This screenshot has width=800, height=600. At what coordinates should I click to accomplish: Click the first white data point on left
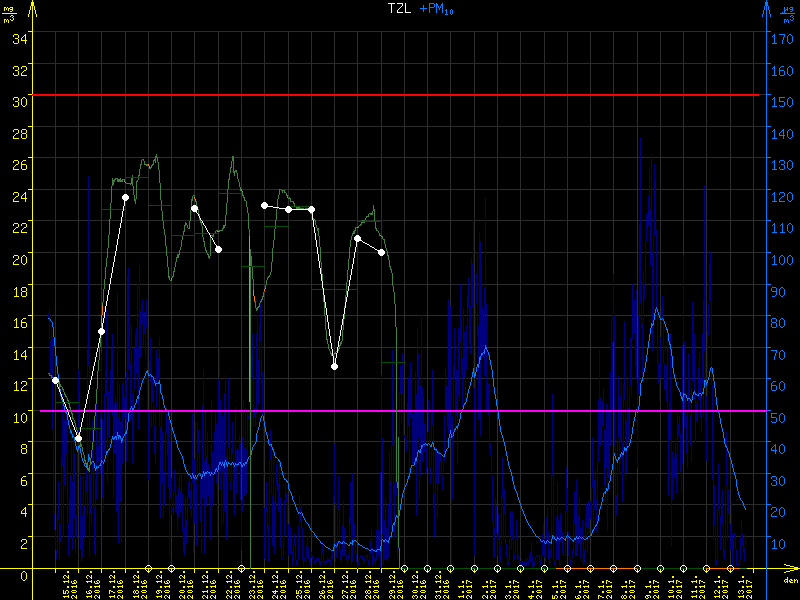[55, 380]
